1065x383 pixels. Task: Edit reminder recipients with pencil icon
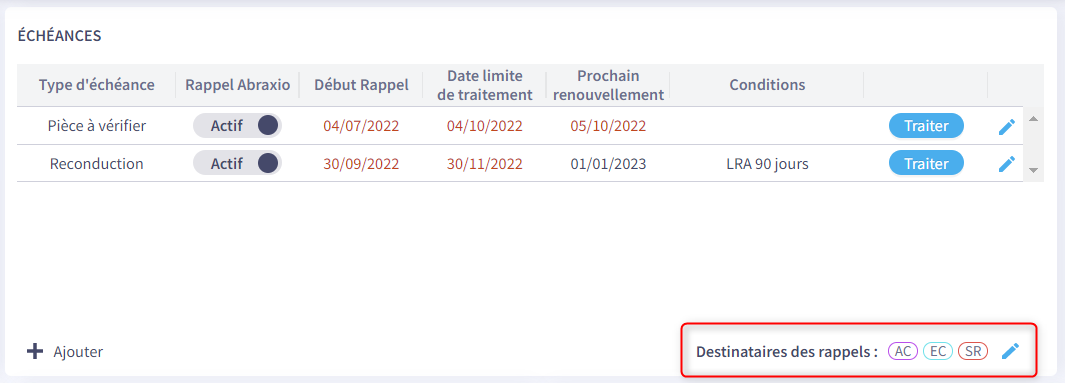1011,351
